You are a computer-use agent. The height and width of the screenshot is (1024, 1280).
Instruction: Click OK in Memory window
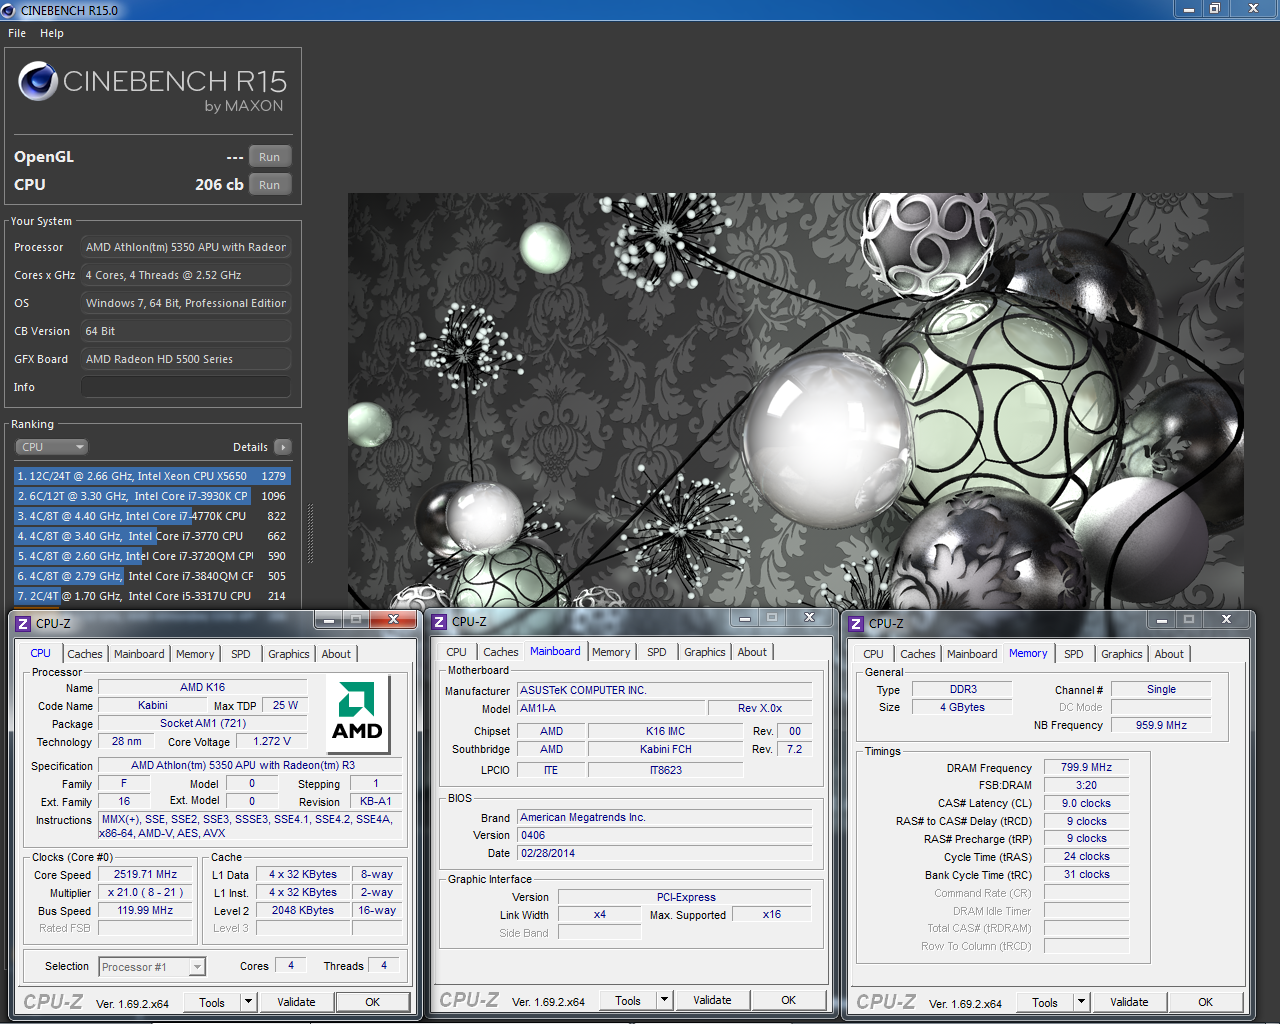pos(1206,1002)
